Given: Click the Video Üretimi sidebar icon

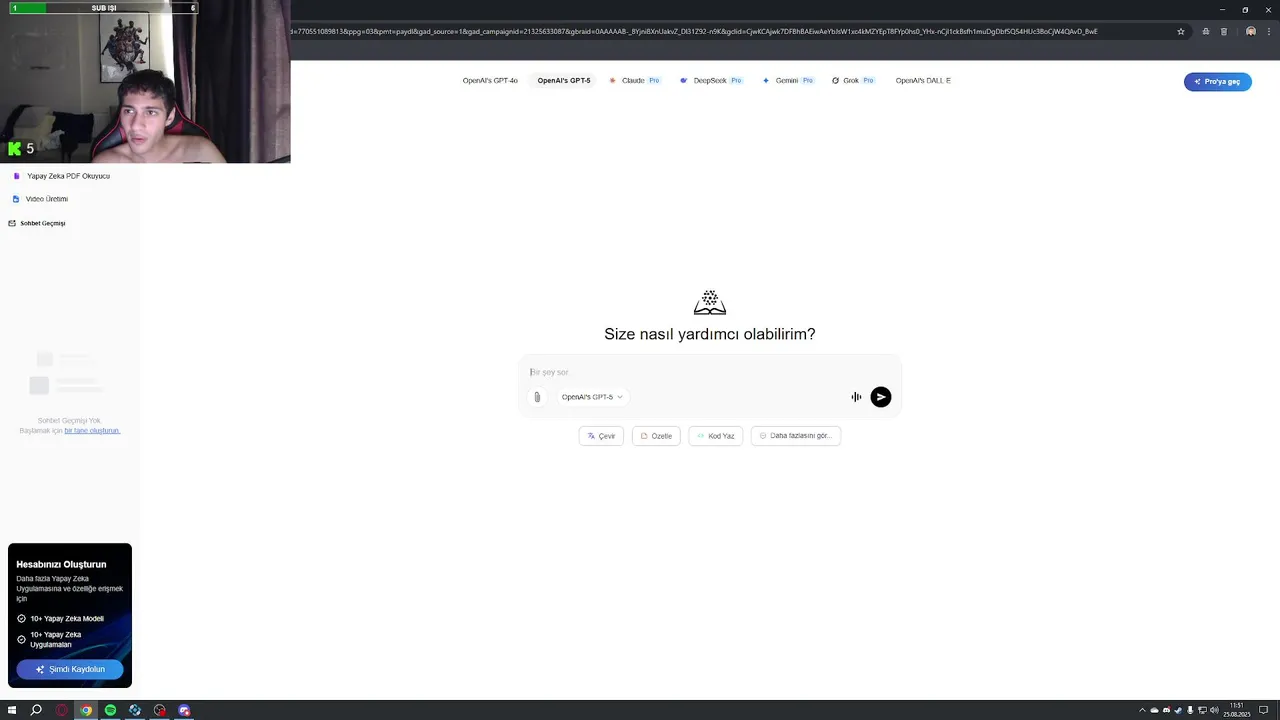Looking at the screenshot, I should coord(16,199).
